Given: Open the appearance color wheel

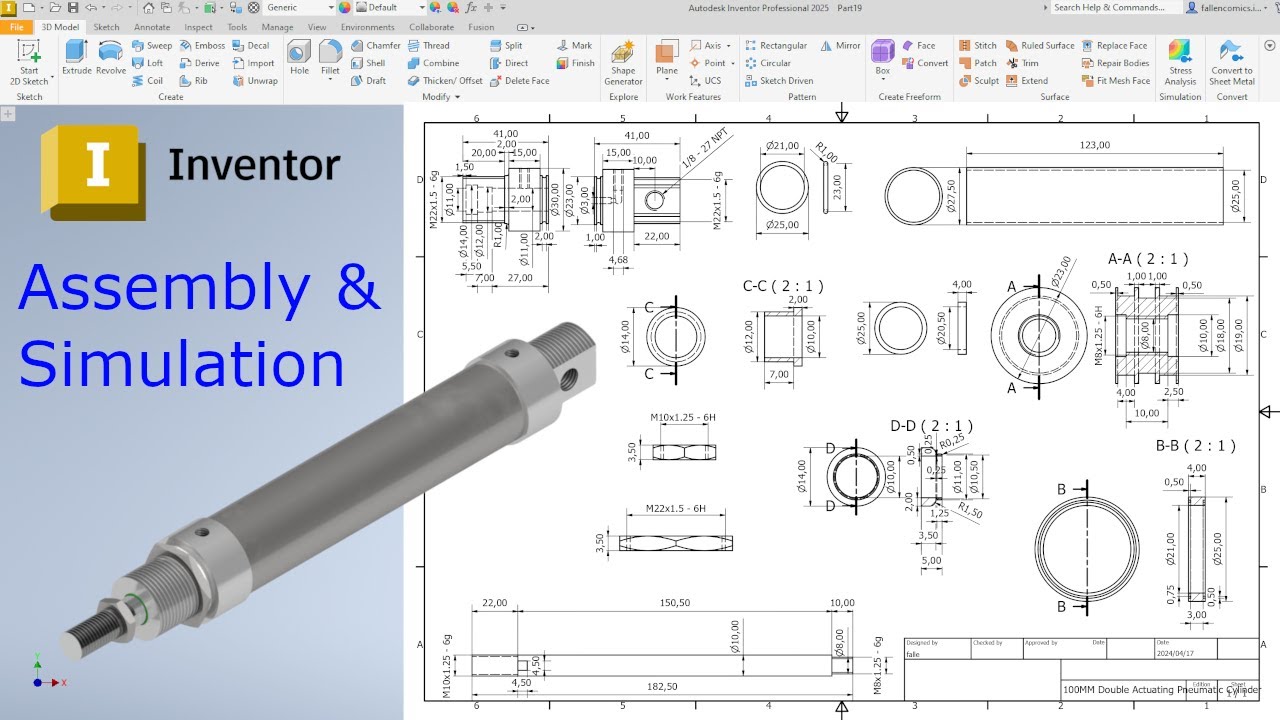Looking at the screenshot, I should tap(345, 7).
